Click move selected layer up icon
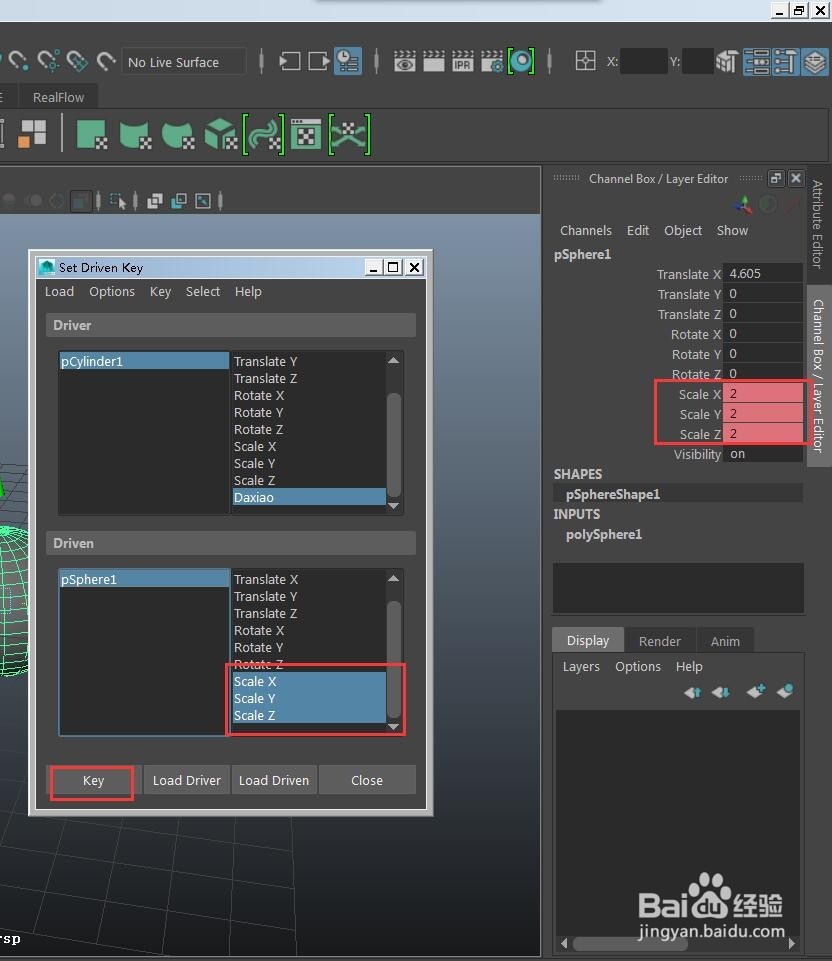The image size is (832, 961). tap(692, 692)
